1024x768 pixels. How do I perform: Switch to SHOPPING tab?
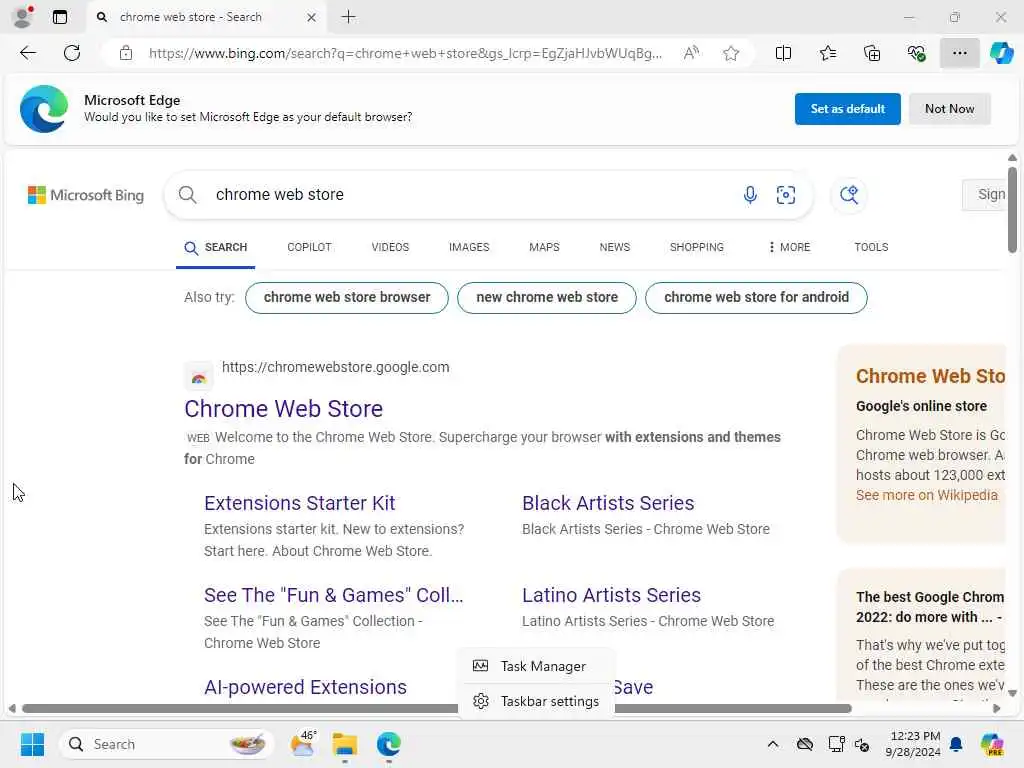point(696,248)
